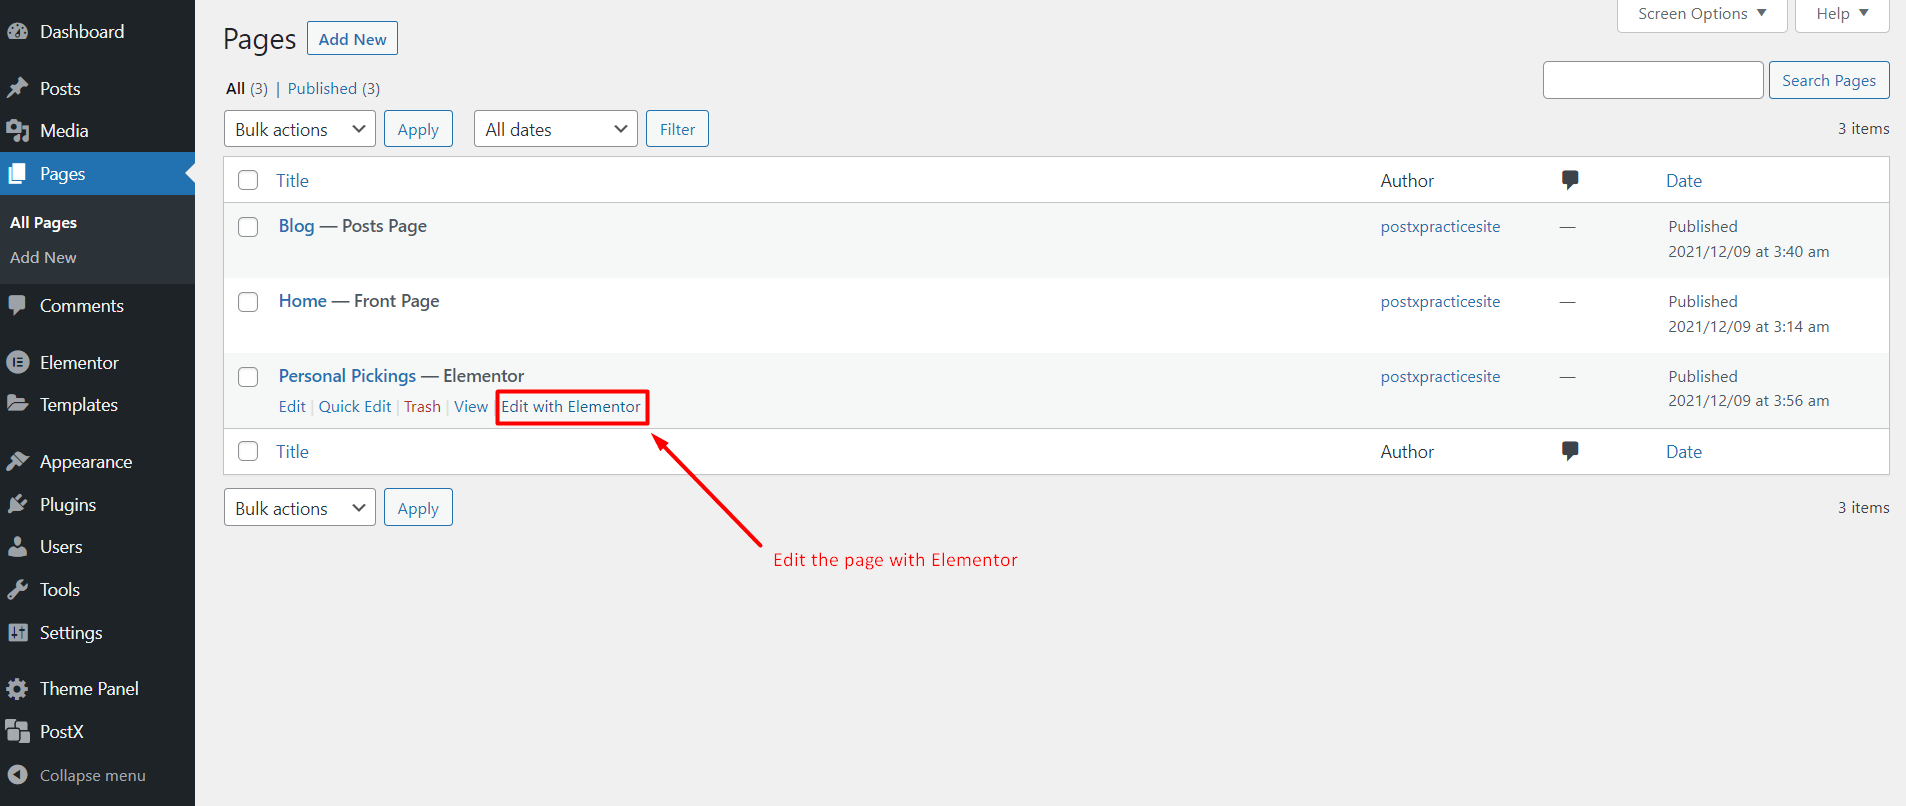Viewport: 1906px width, 806px height.
Task: Open the Elementor menu item
Action: pyautogui.click(x=79, y=363)
